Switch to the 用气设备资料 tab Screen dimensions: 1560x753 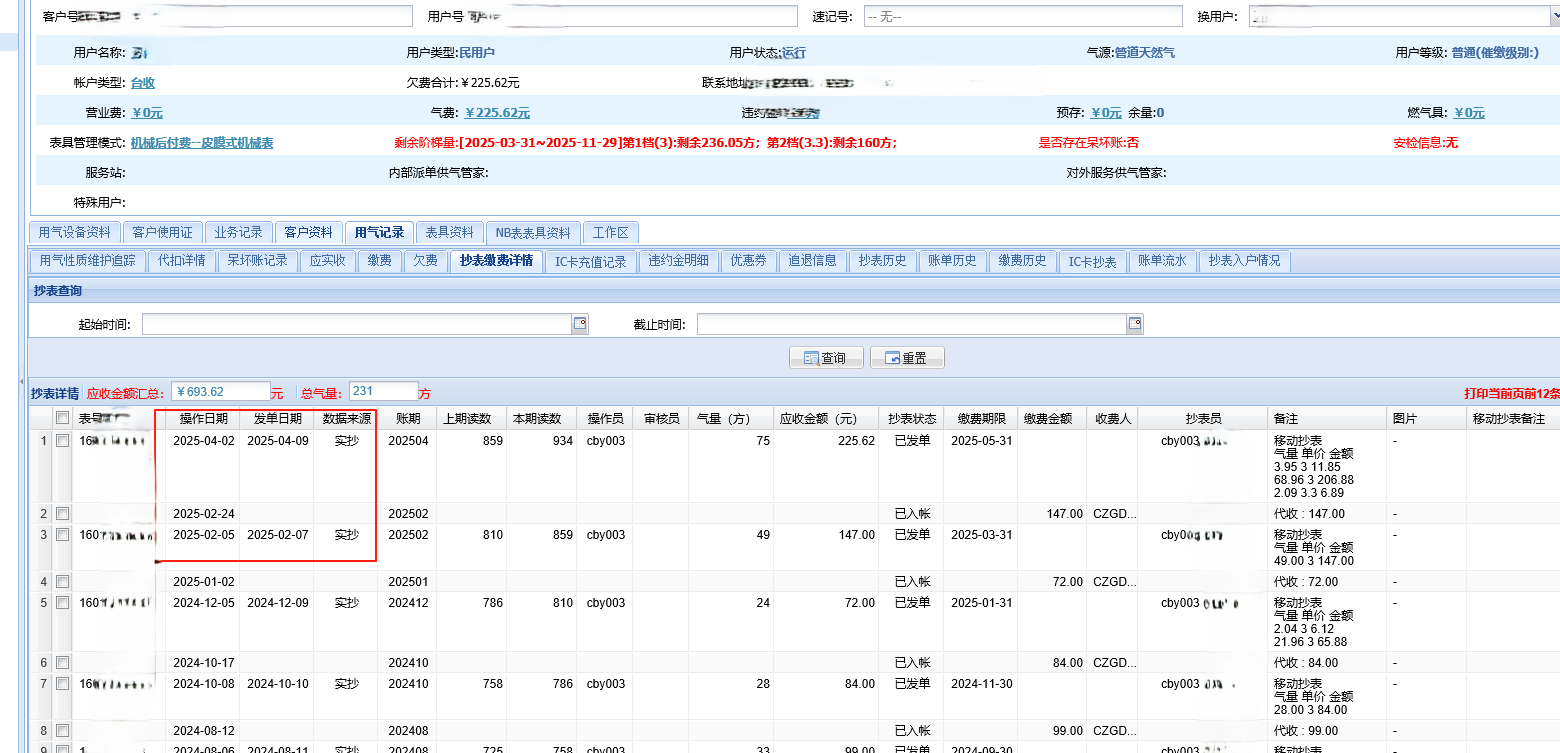[75, 232]
